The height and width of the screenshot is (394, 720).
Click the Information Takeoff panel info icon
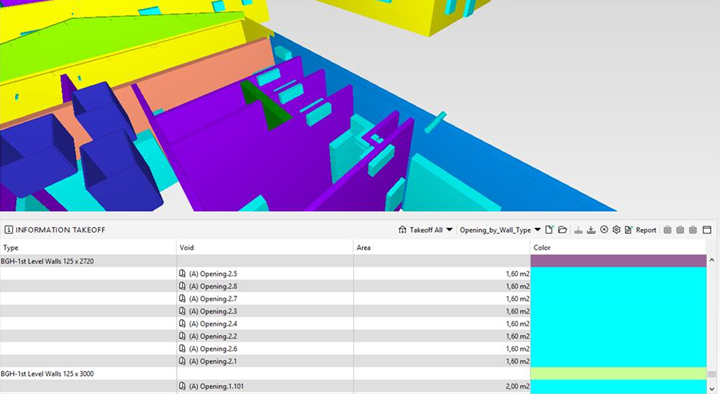tap(8, 230)
